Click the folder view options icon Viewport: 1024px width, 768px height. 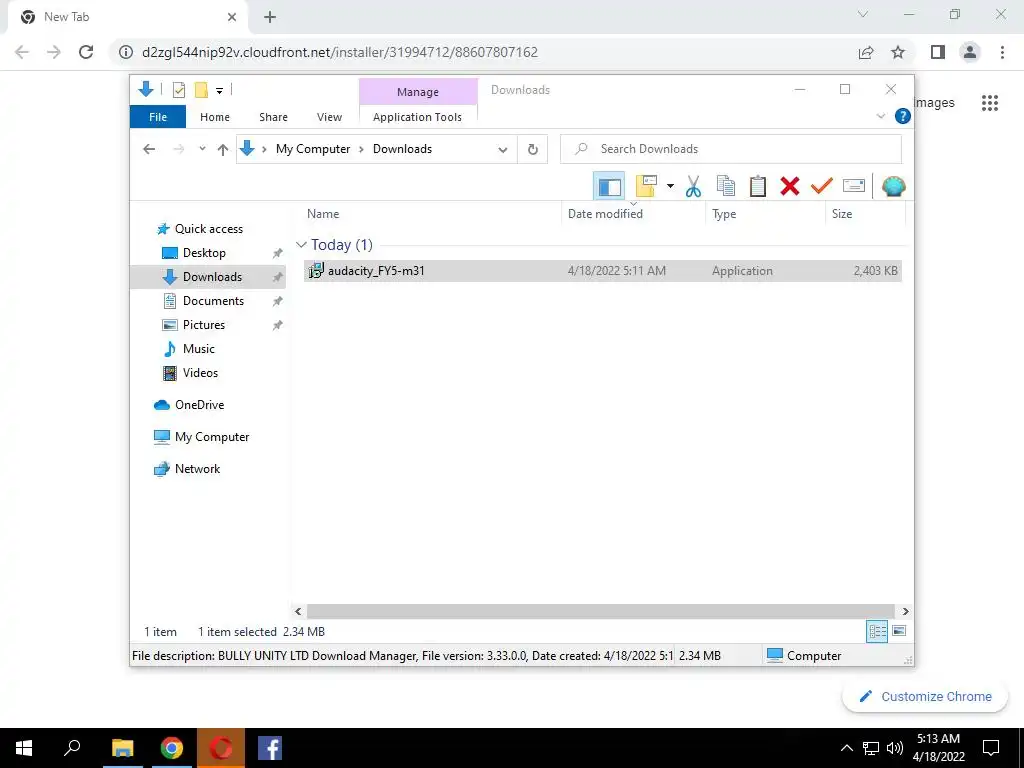tap(646, 186)
